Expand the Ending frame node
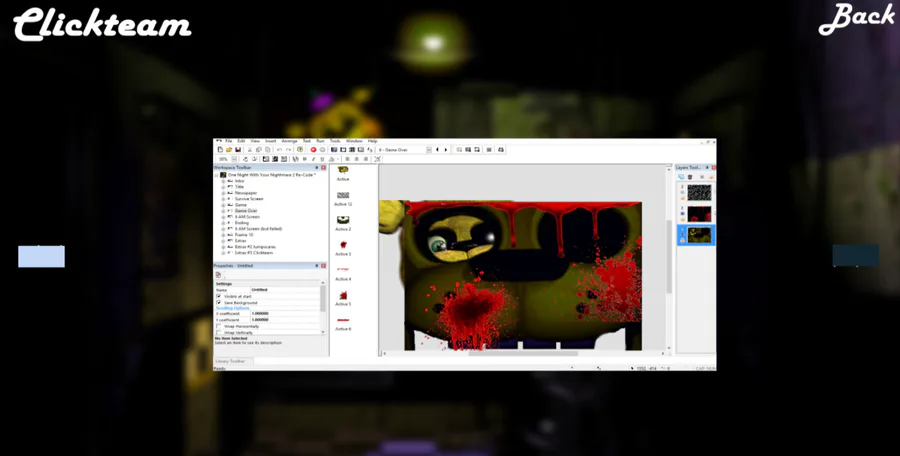The image size is (900, 456). 223,223
